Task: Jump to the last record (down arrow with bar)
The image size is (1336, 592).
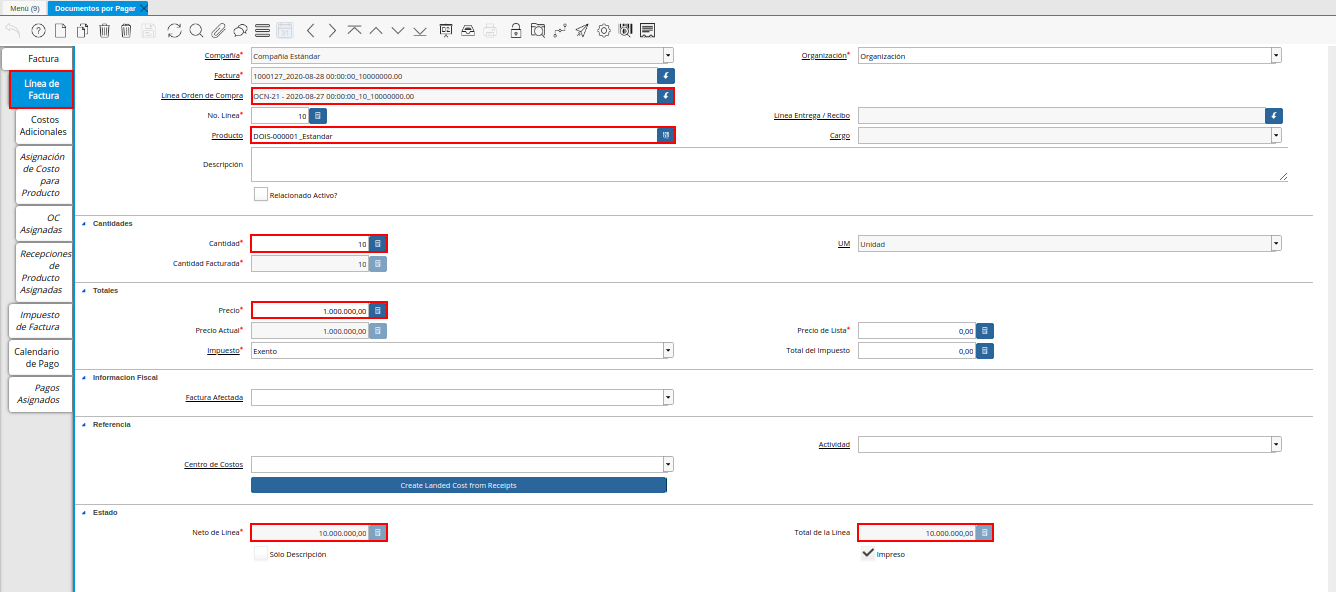Action: (x=420, y=30)
